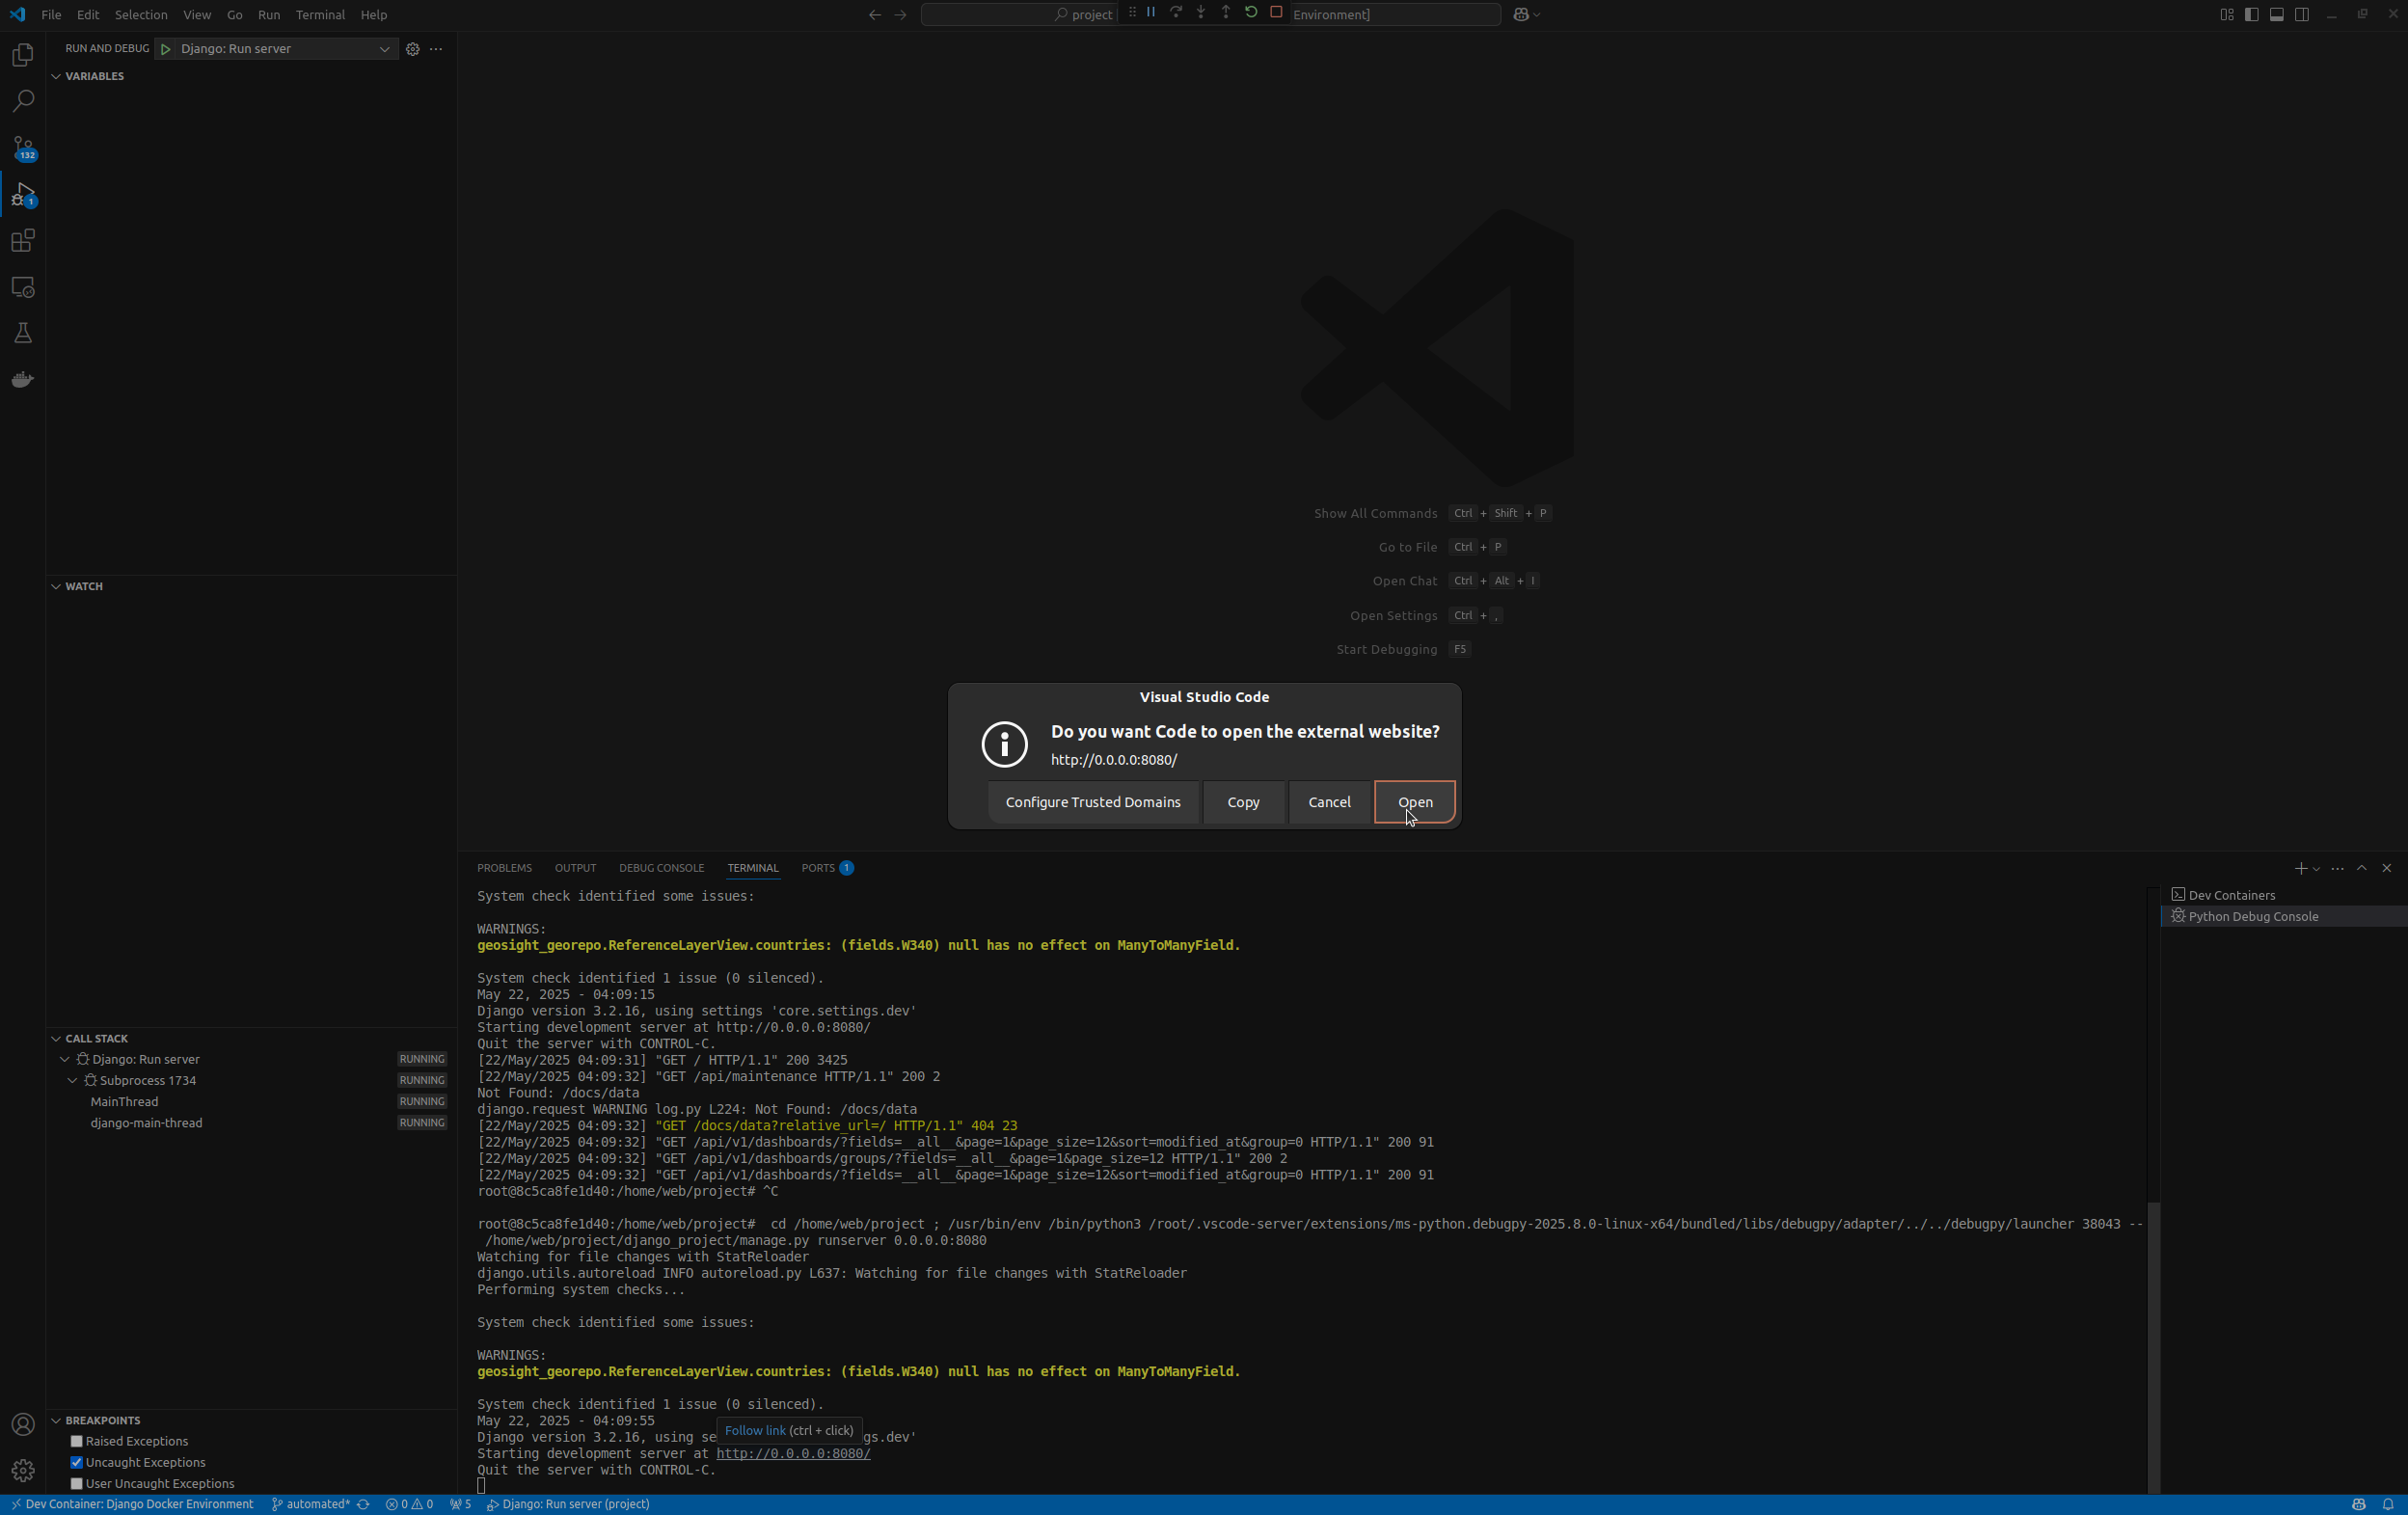Toggle Secondary Side Bar visibility
This screenshot has width=2408, height=1515.
2302,15
